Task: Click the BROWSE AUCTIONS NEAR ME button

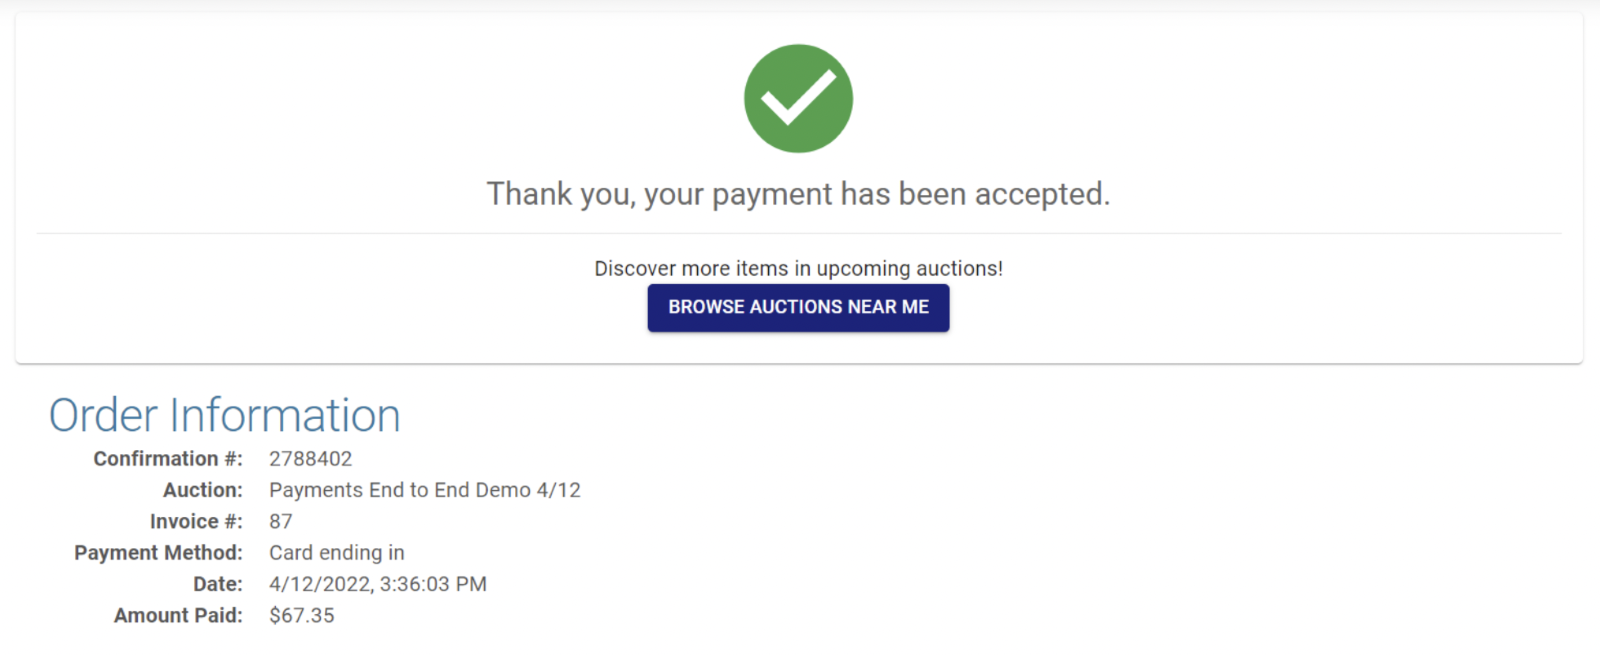Action: [x=798, y=307]
